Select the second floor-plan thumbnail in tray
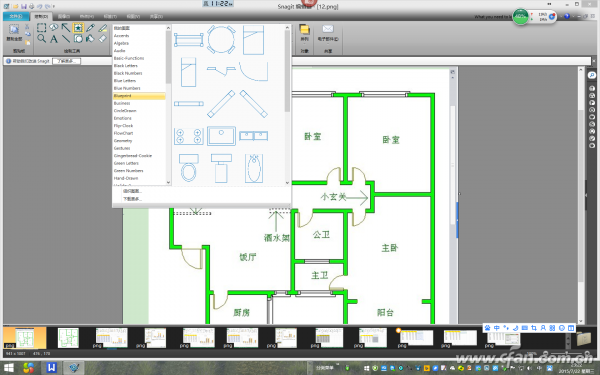 68,338
